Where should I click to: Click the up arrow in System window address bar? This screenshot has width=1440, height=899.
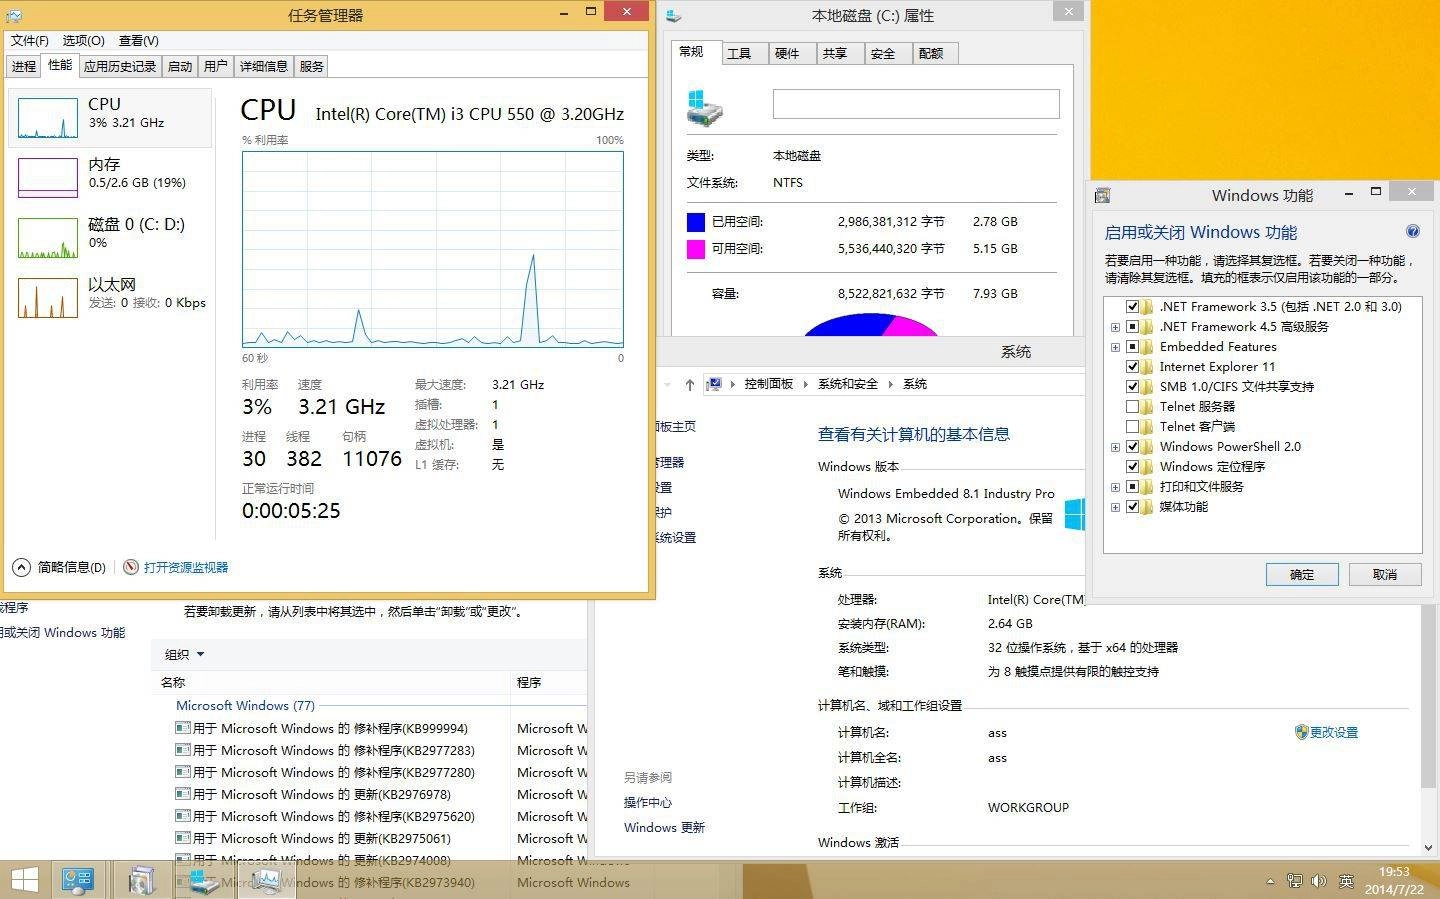(689, 384)
